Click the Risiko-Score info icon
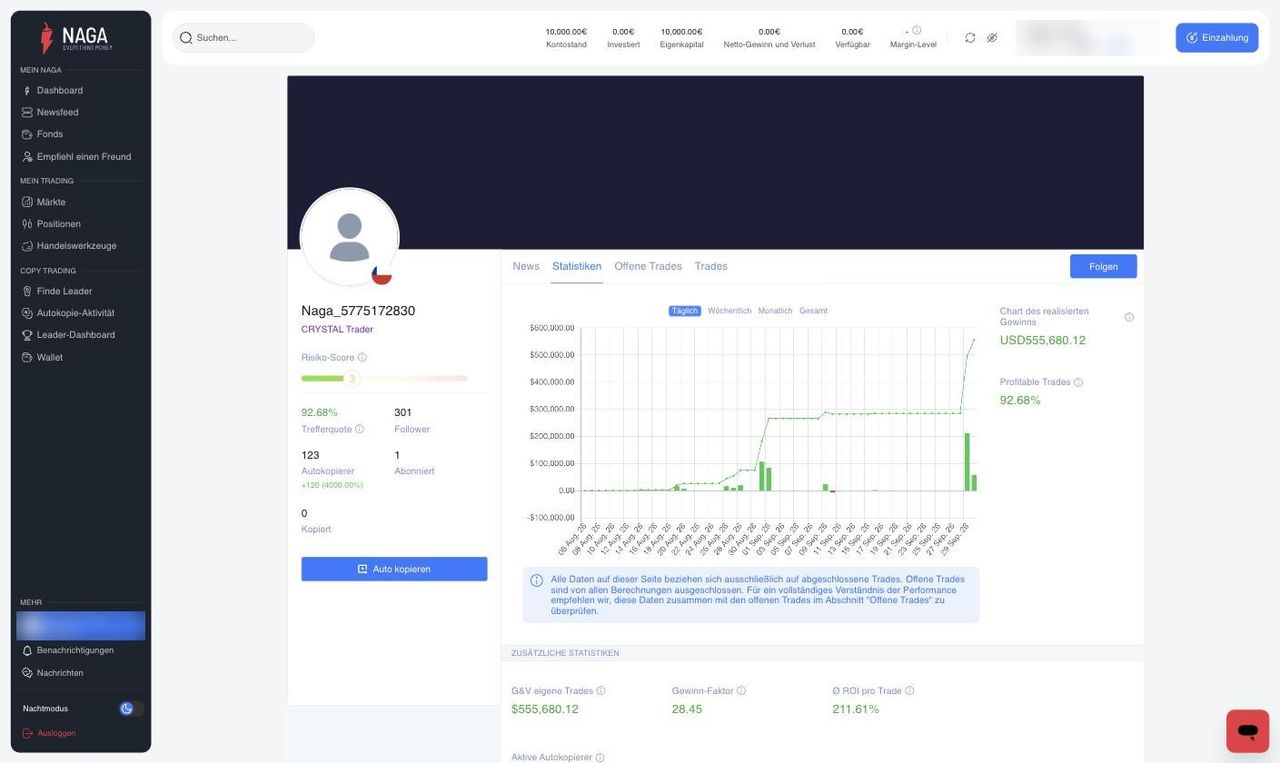The width and height of the screenshot is (1280, 763). click(362, 357)
